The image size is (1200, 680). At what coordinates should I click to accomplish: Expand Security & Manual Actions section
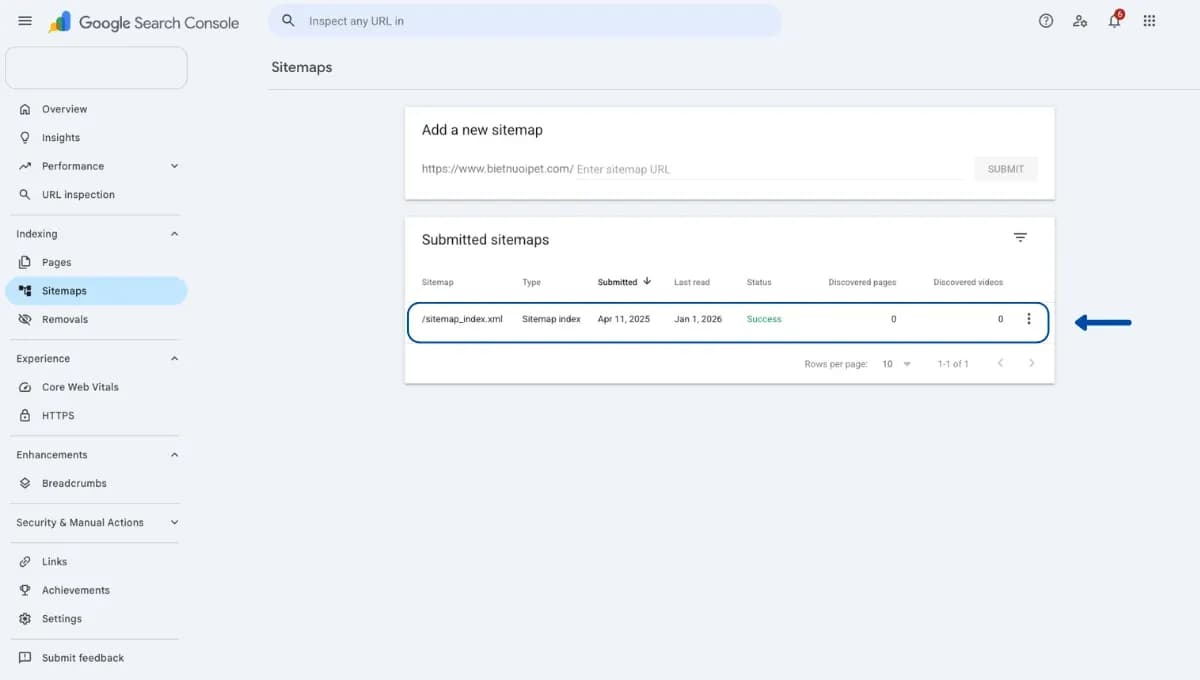tap(174, 522)
